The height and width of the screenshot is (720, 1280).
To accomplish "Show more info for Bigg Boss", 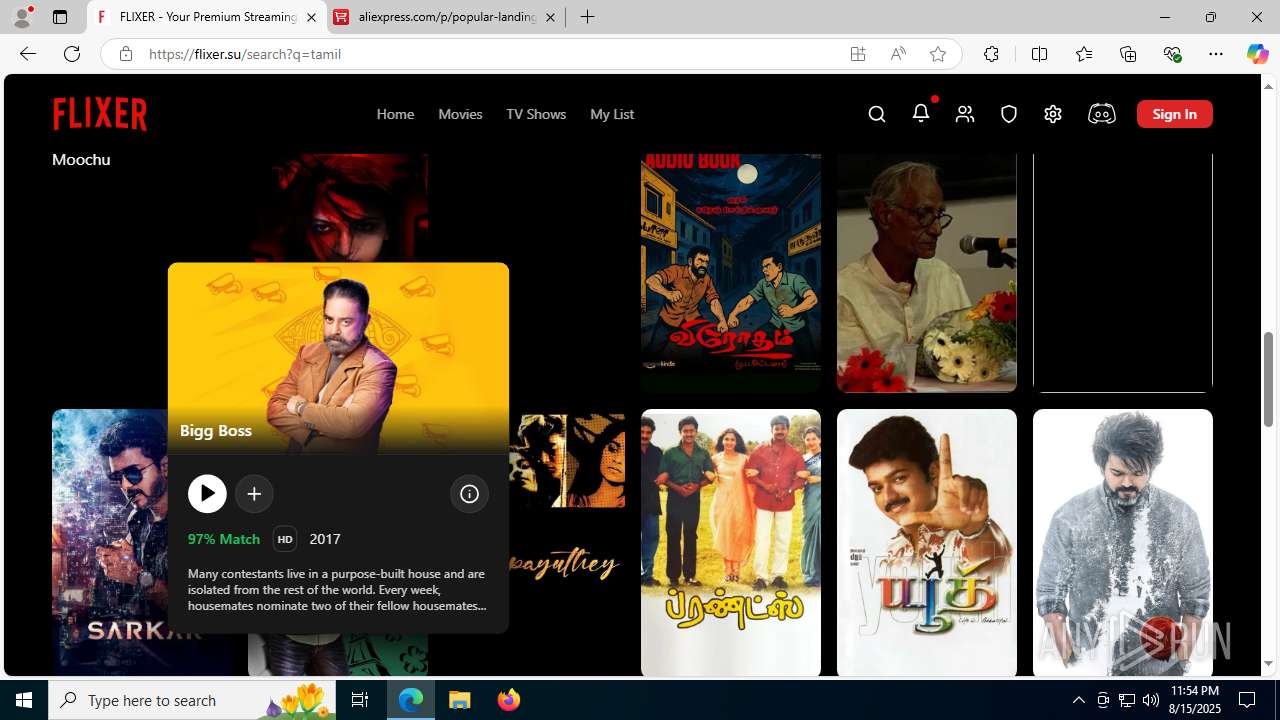I will pyautogui.click(x=469, y=493).
